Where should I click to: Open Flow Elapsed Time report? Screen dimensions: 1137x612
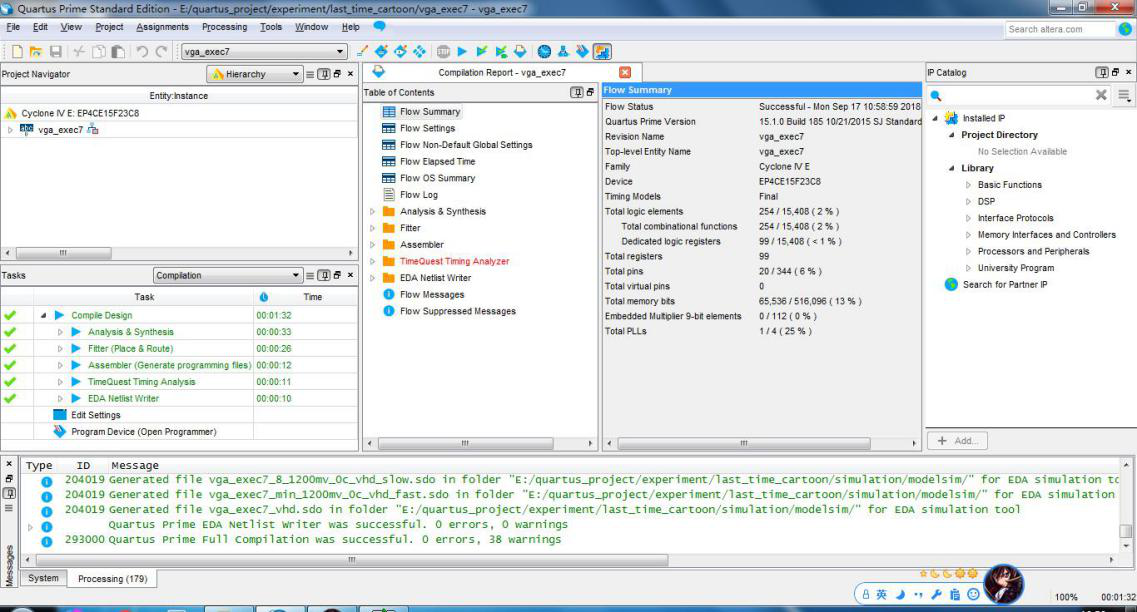[x=438, y=162]
